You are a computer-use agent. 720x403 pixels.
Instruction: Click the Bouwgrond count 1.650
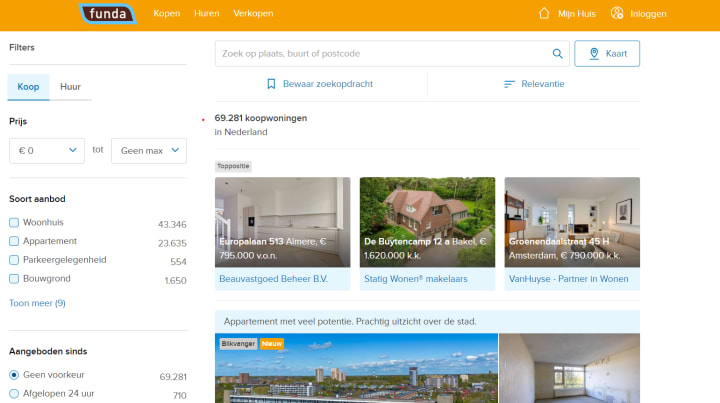tap(175, 280)
